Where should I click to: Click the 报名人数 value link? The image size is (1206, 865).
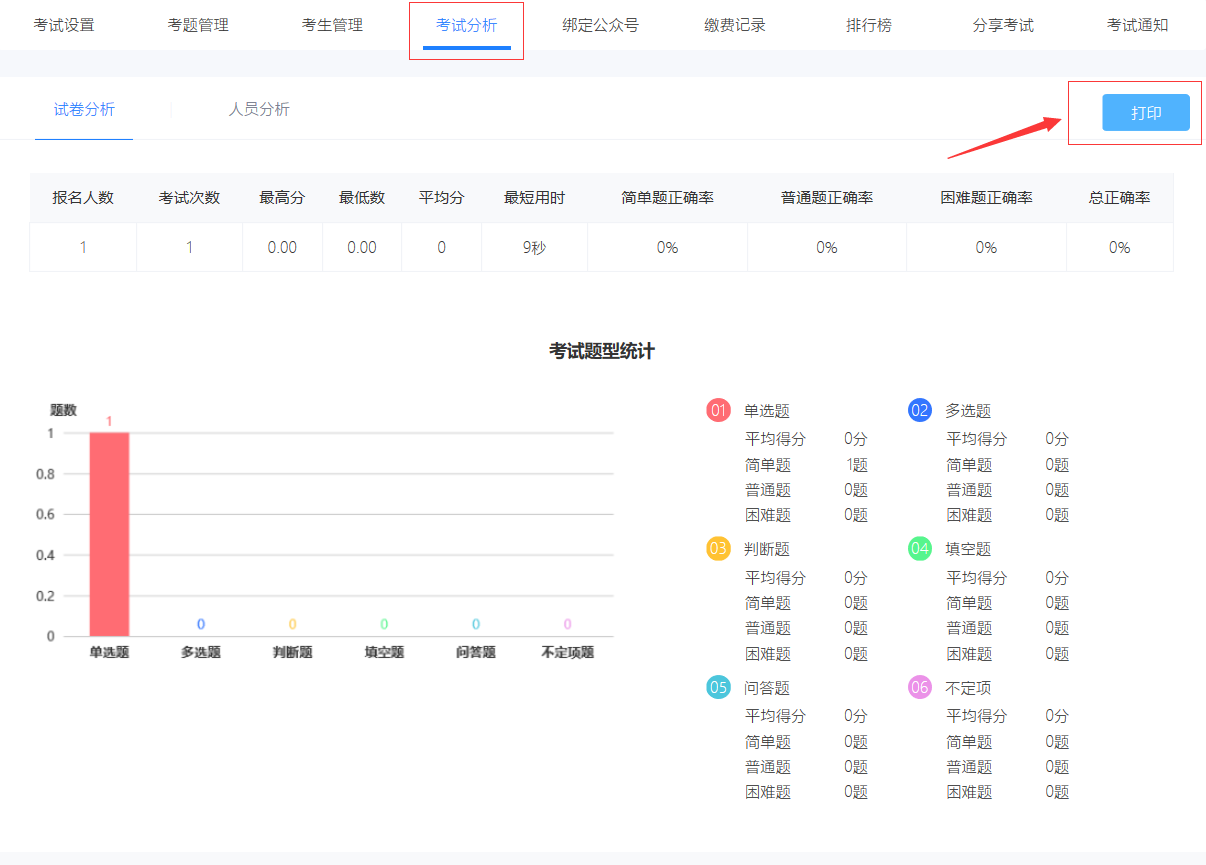point(83,247)
